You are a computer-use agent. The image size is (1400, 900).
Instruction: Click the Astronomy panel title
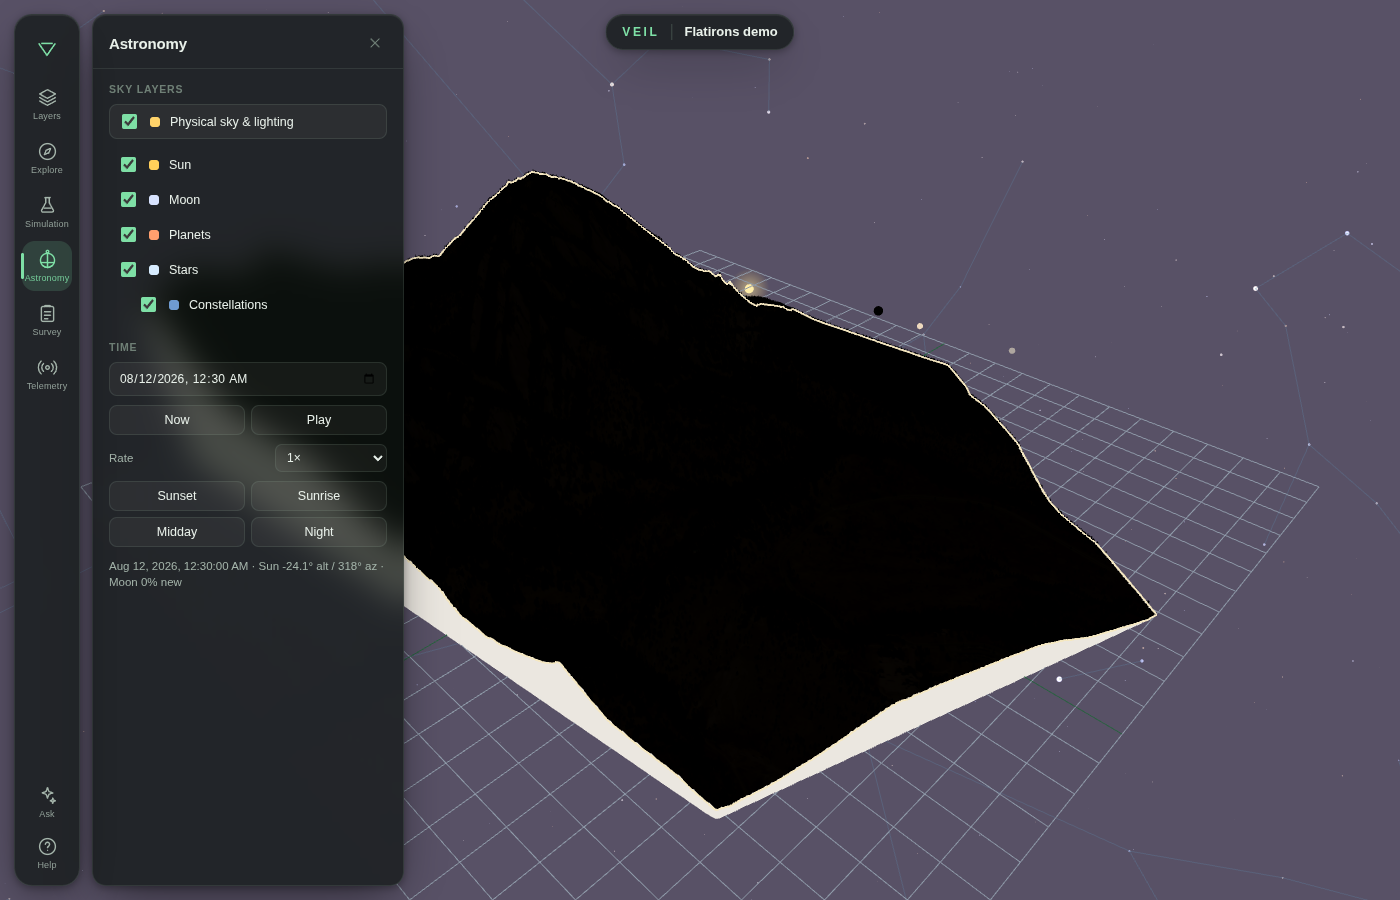148,44
